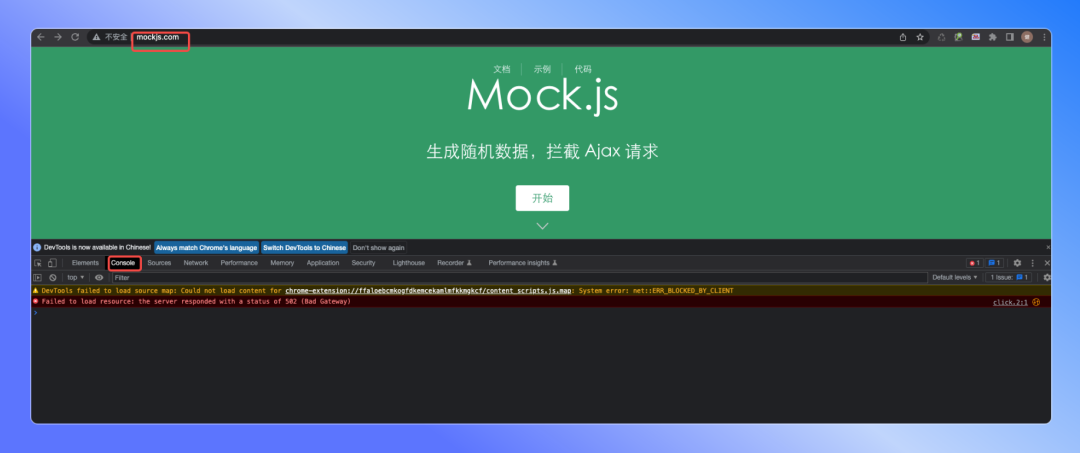Viewport: 1080px width, 453px height.
Task: Close the DevTools panel
Action: (x=1047, y=263)
